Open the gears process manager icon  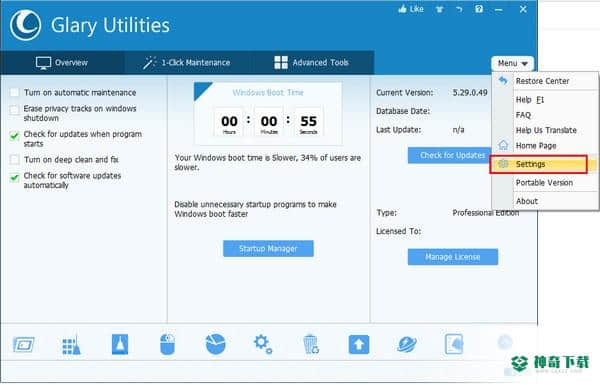pyautogui.click(x=263, y=344)
